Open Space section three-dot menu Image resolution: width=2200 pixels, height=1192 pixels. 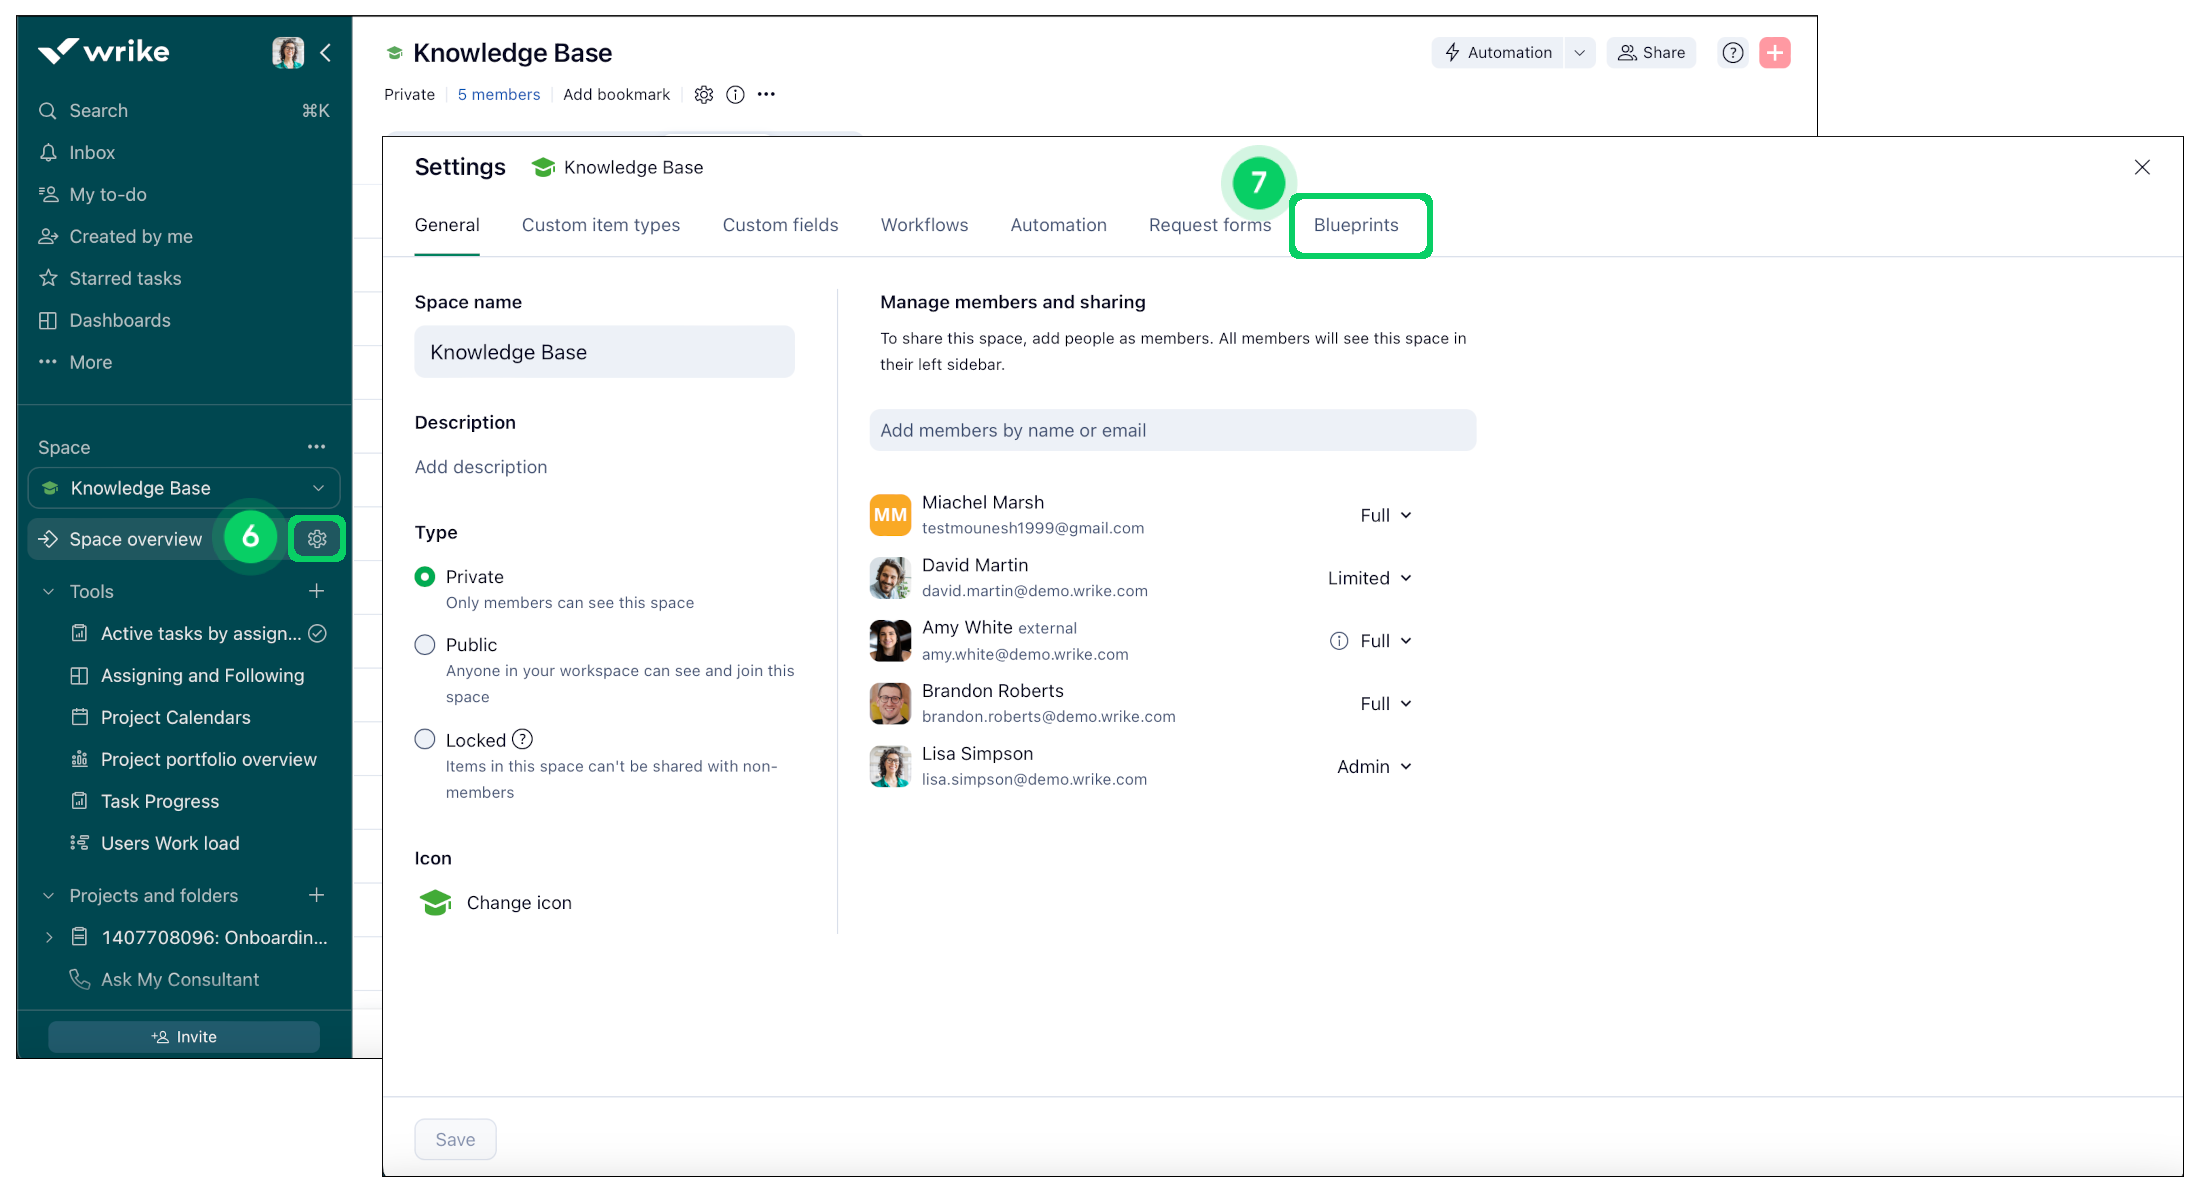click(x=317, y=447)
